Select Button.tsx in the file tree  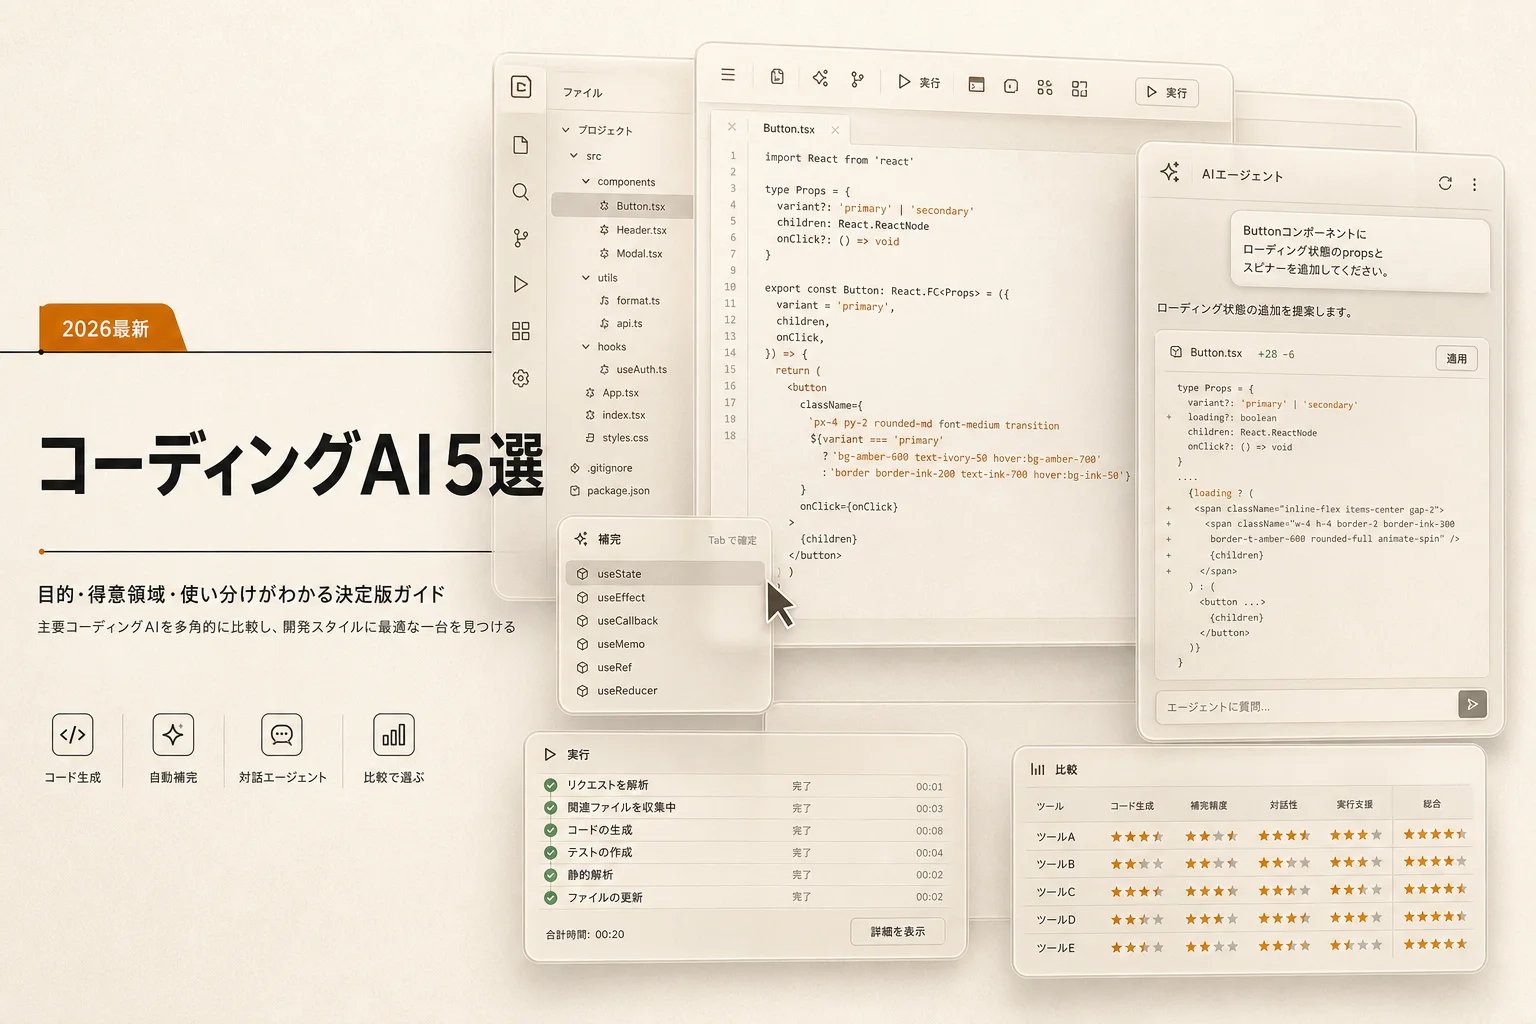(622, 206)
